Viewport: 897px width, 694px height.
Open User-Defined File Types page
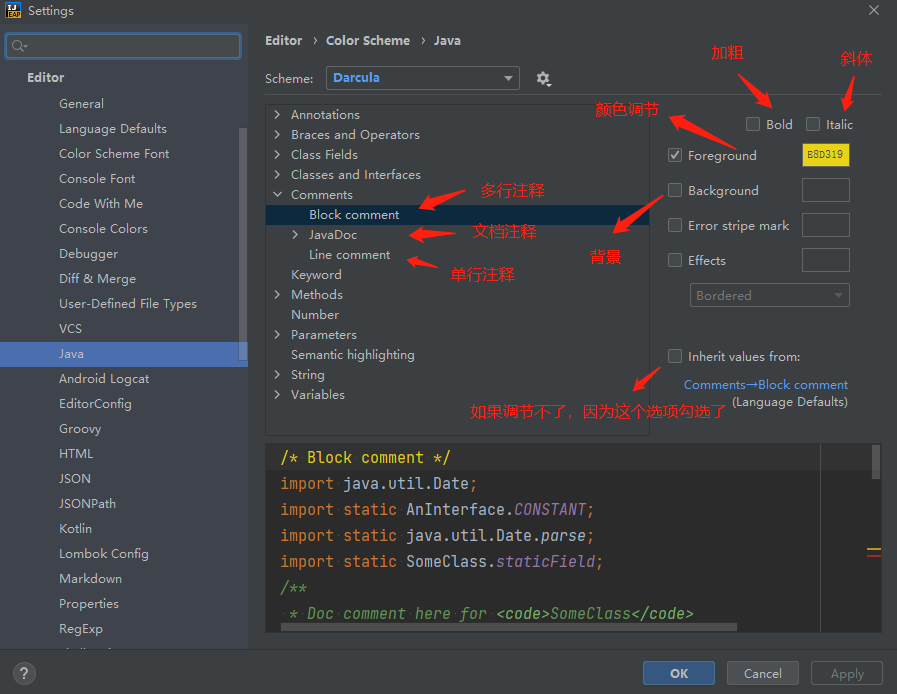(128, 304)
